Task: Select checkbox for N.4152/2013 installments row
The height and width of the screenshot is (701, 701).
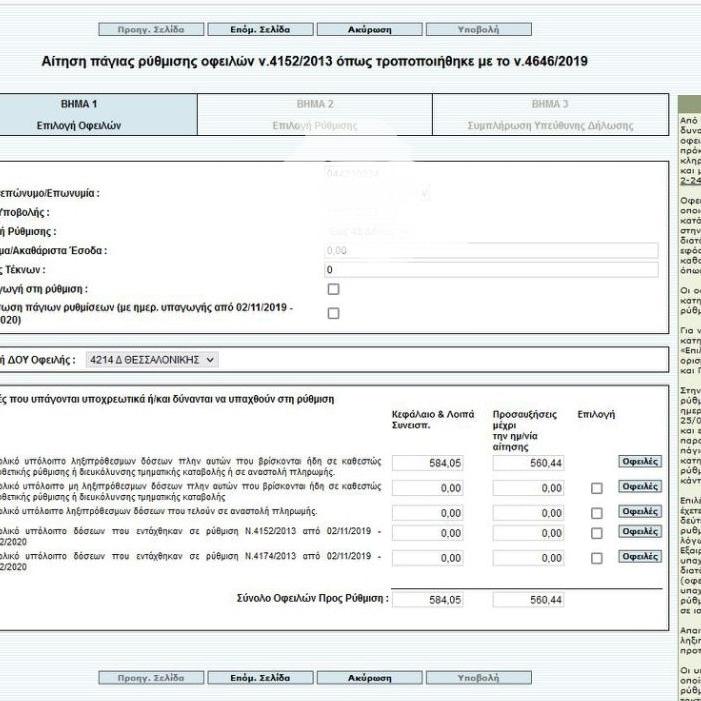Action: pyautogui.click(x=596, y=533)
